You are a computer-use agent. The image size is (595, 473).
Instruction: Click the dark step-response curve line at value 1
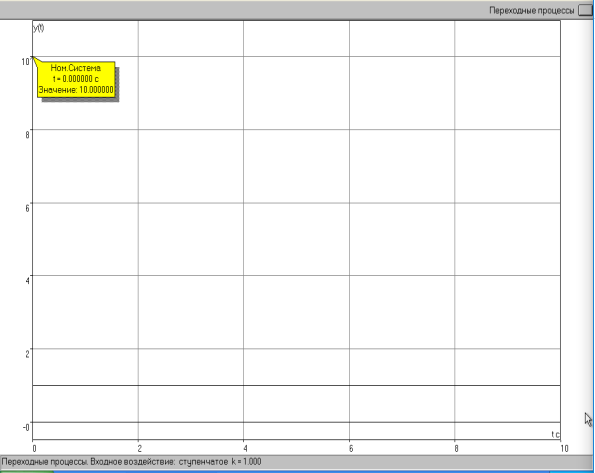pos(296,385)
